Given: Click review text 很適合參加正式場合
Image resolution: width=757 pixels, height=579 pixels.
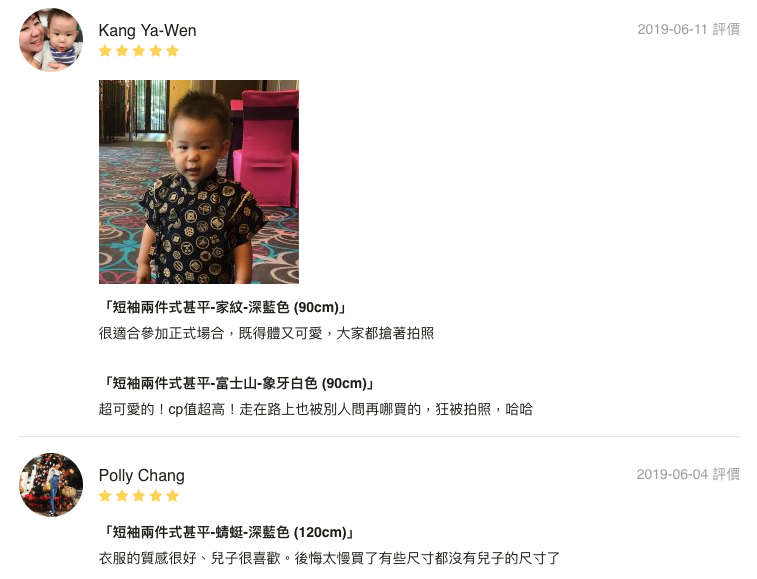Looking at the screenshot, I should coord(162,333).
